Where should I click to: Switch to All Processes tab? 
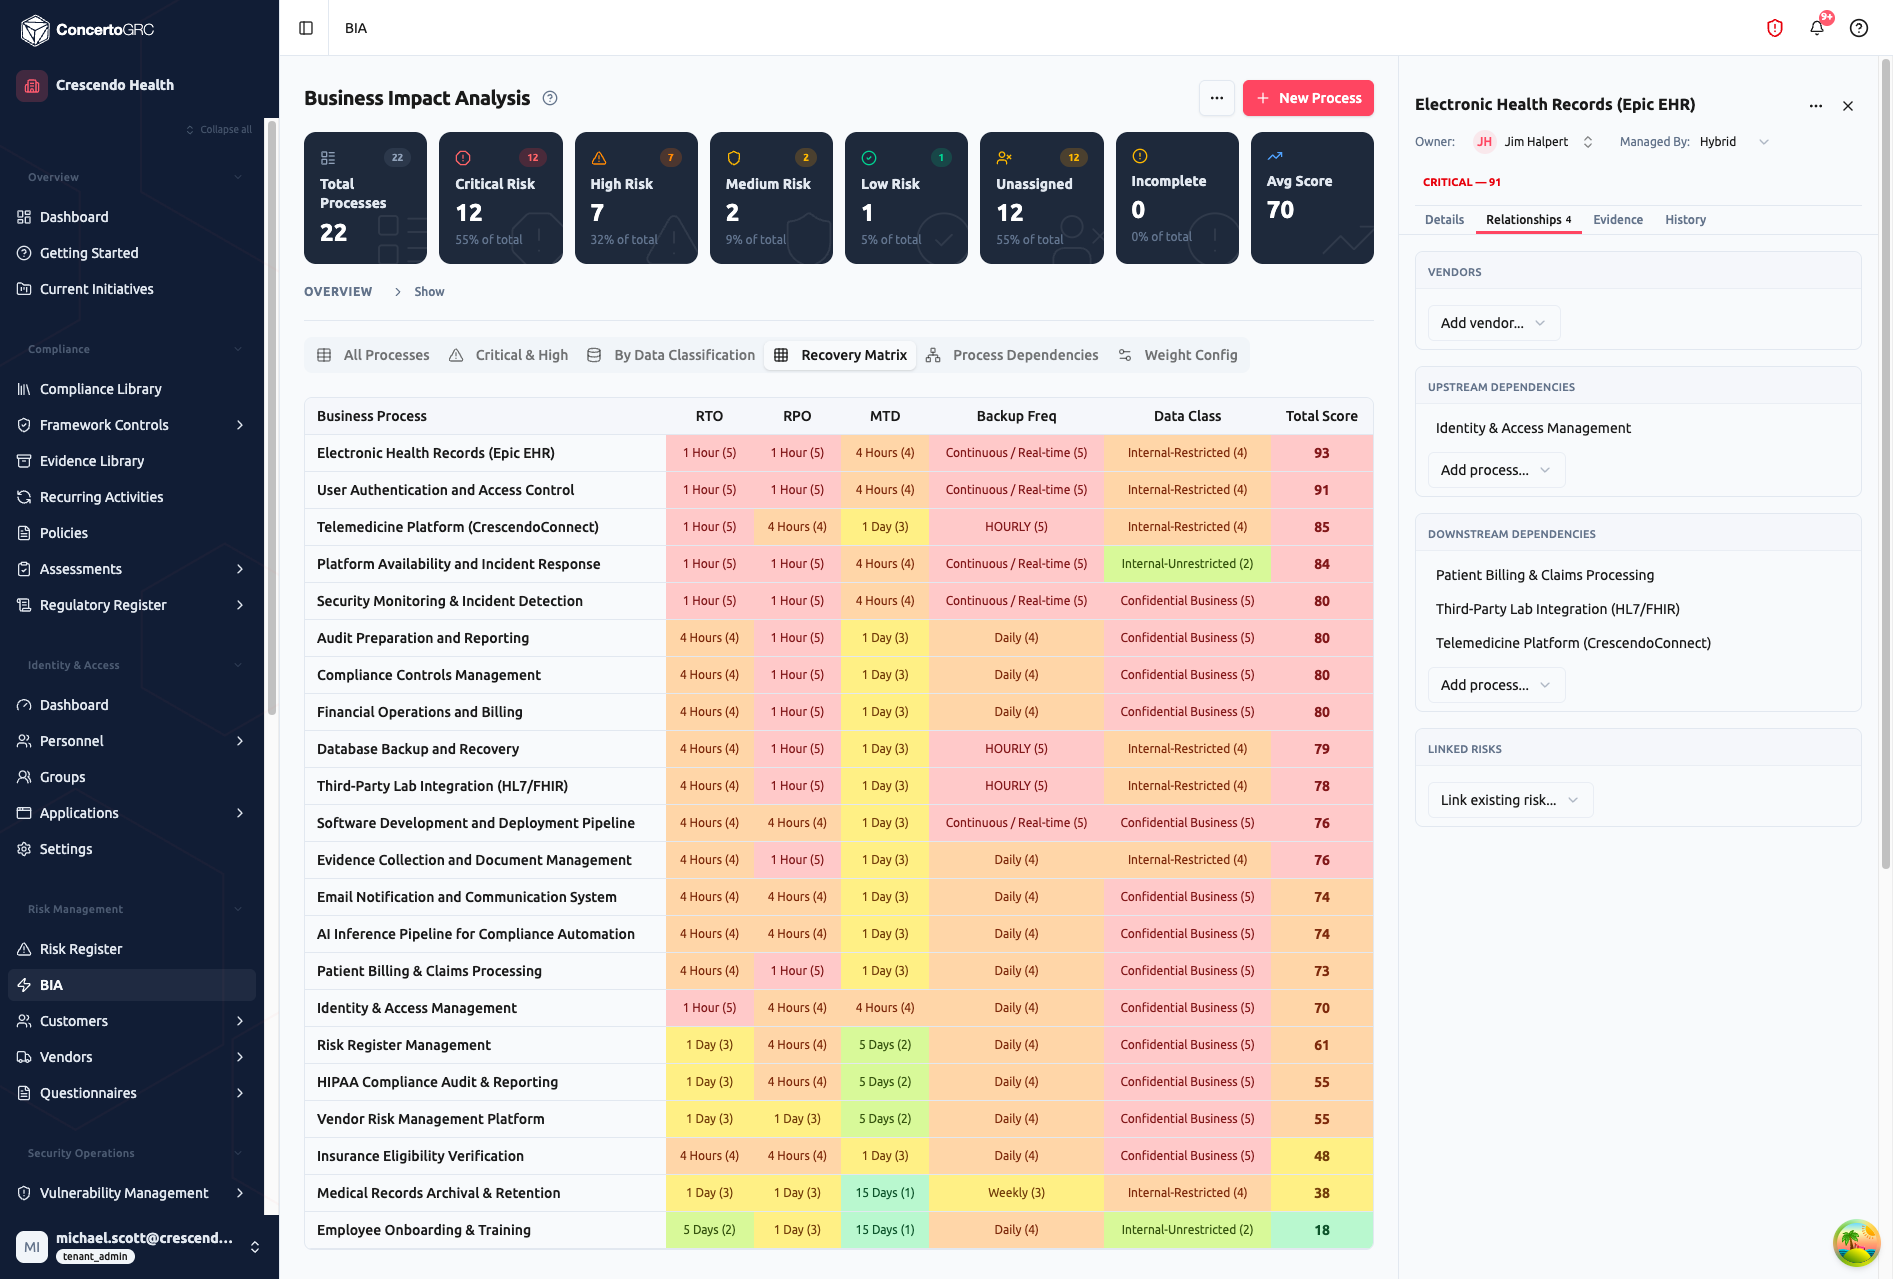tap(373, 355)
